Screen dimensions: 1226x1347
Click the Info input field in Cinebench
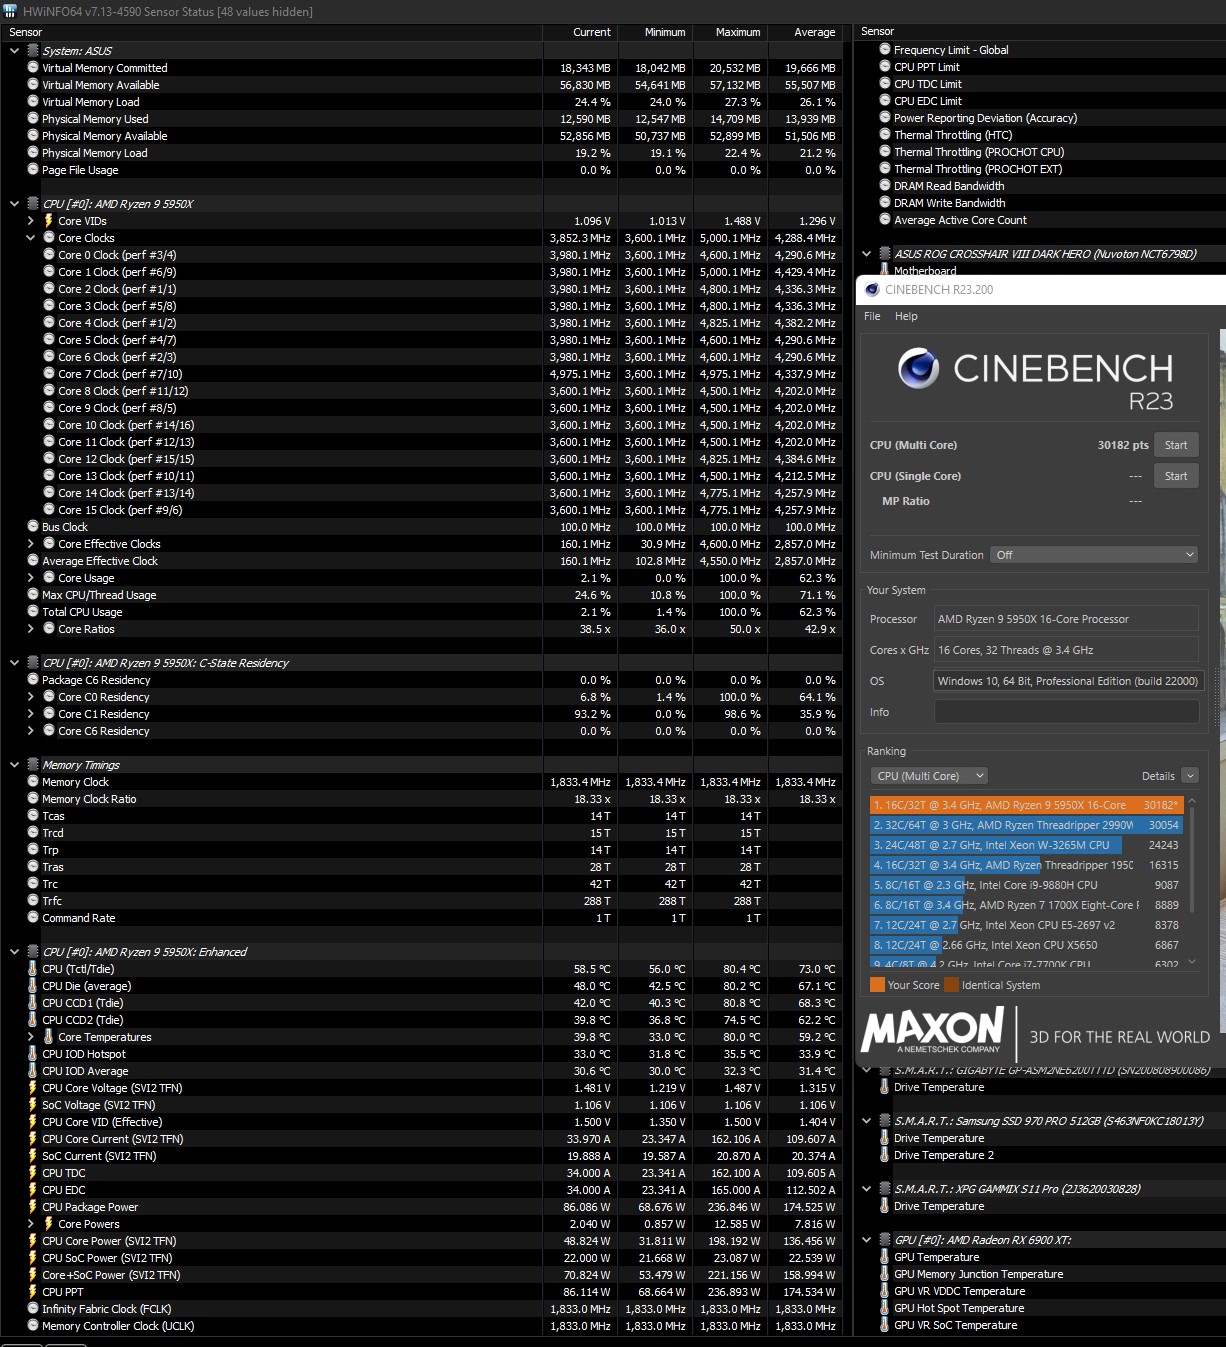coord(1066,712)
